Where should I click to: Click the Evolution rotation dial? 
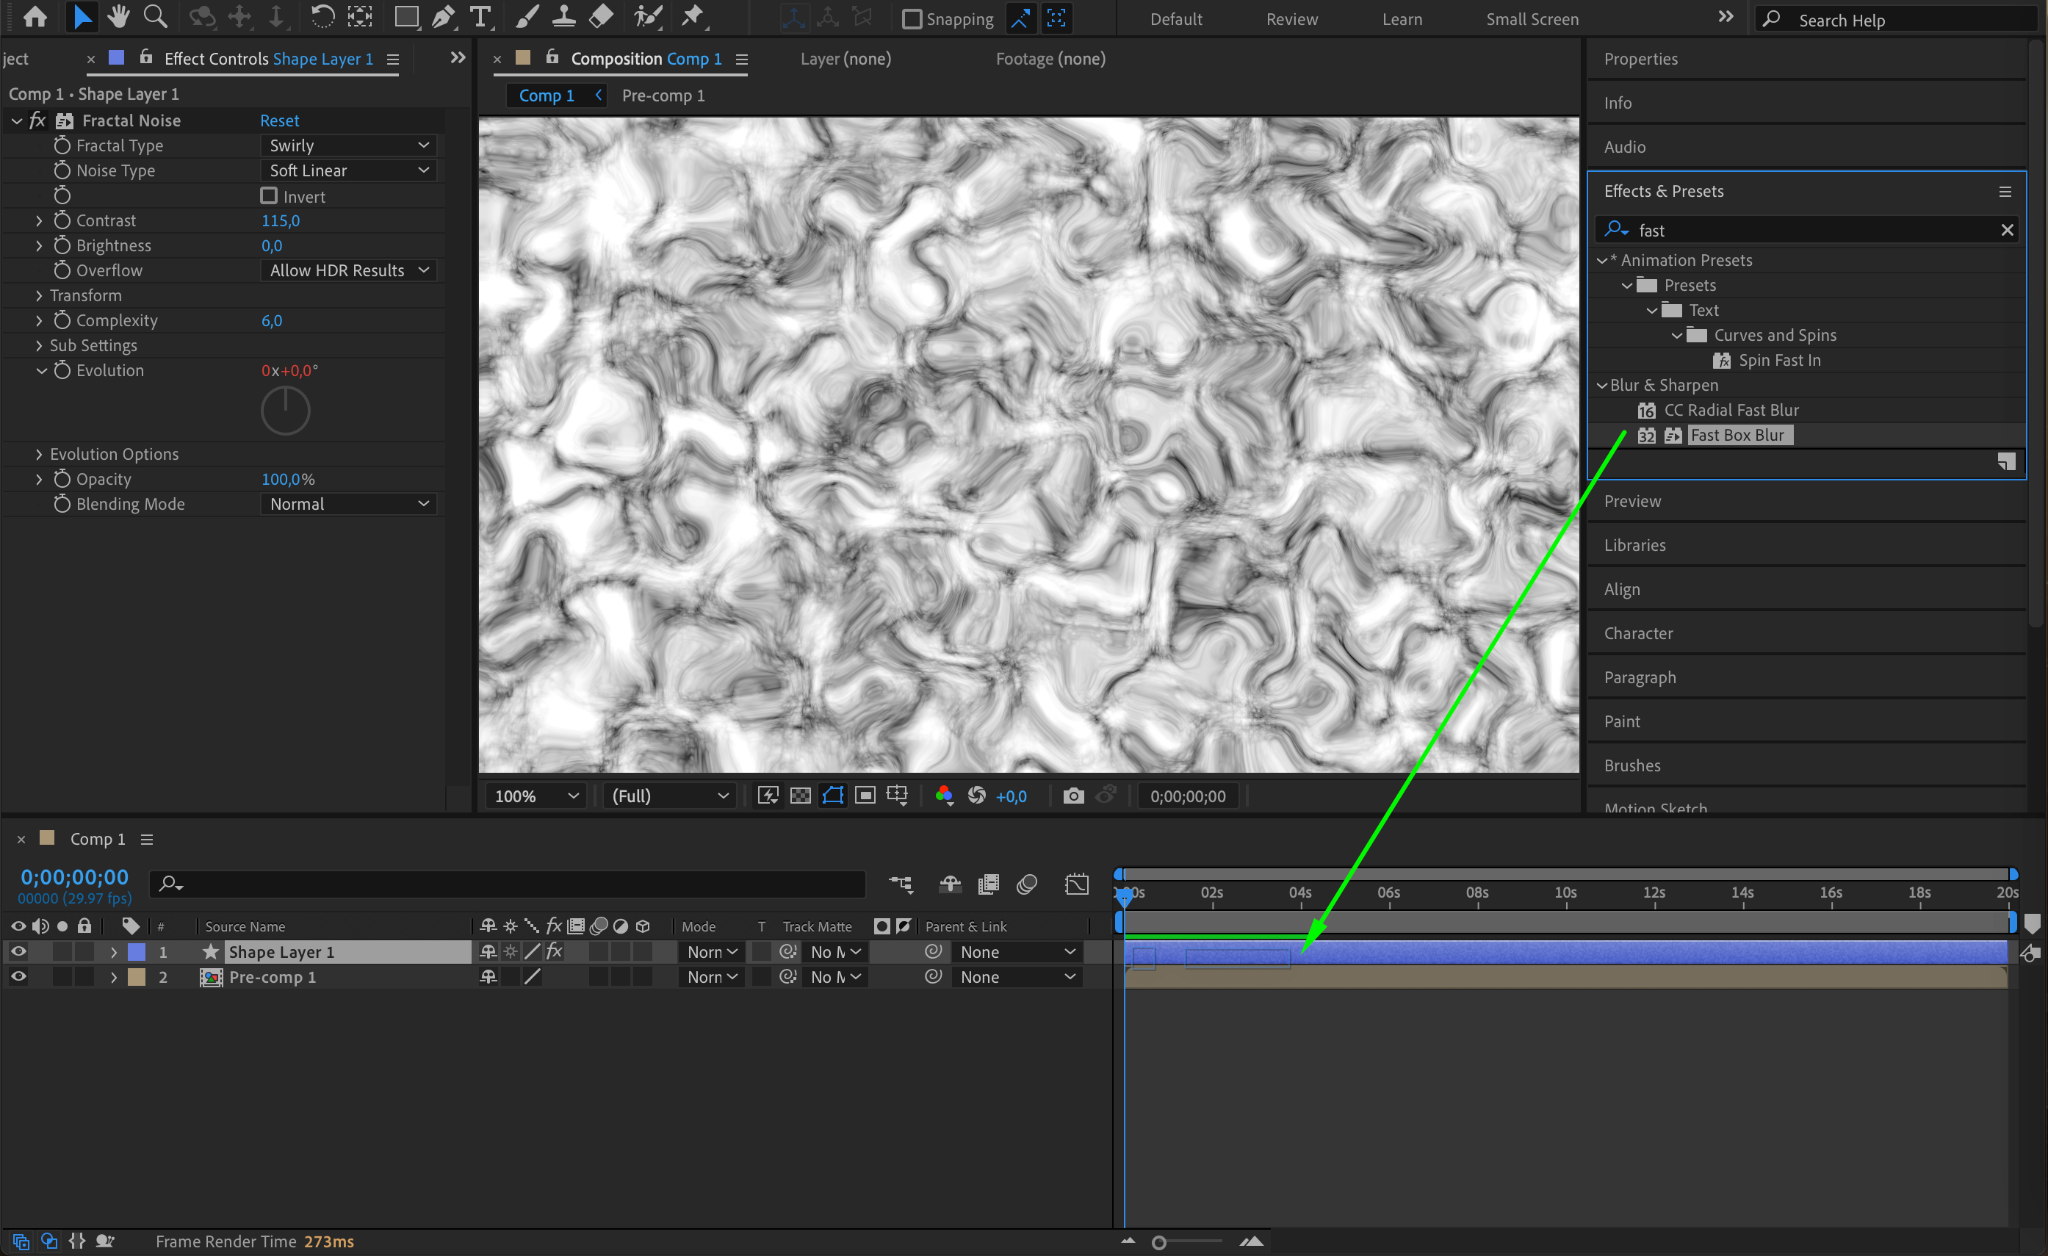click(x=285, y=410)
